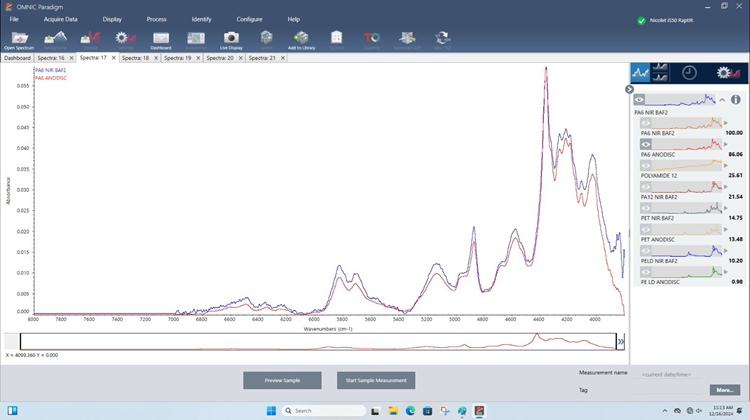Expand arrow next to PA6 ANODISC result
Image resolution: width=750 pixels, height=420 pixels.
[x=726, y=144]
